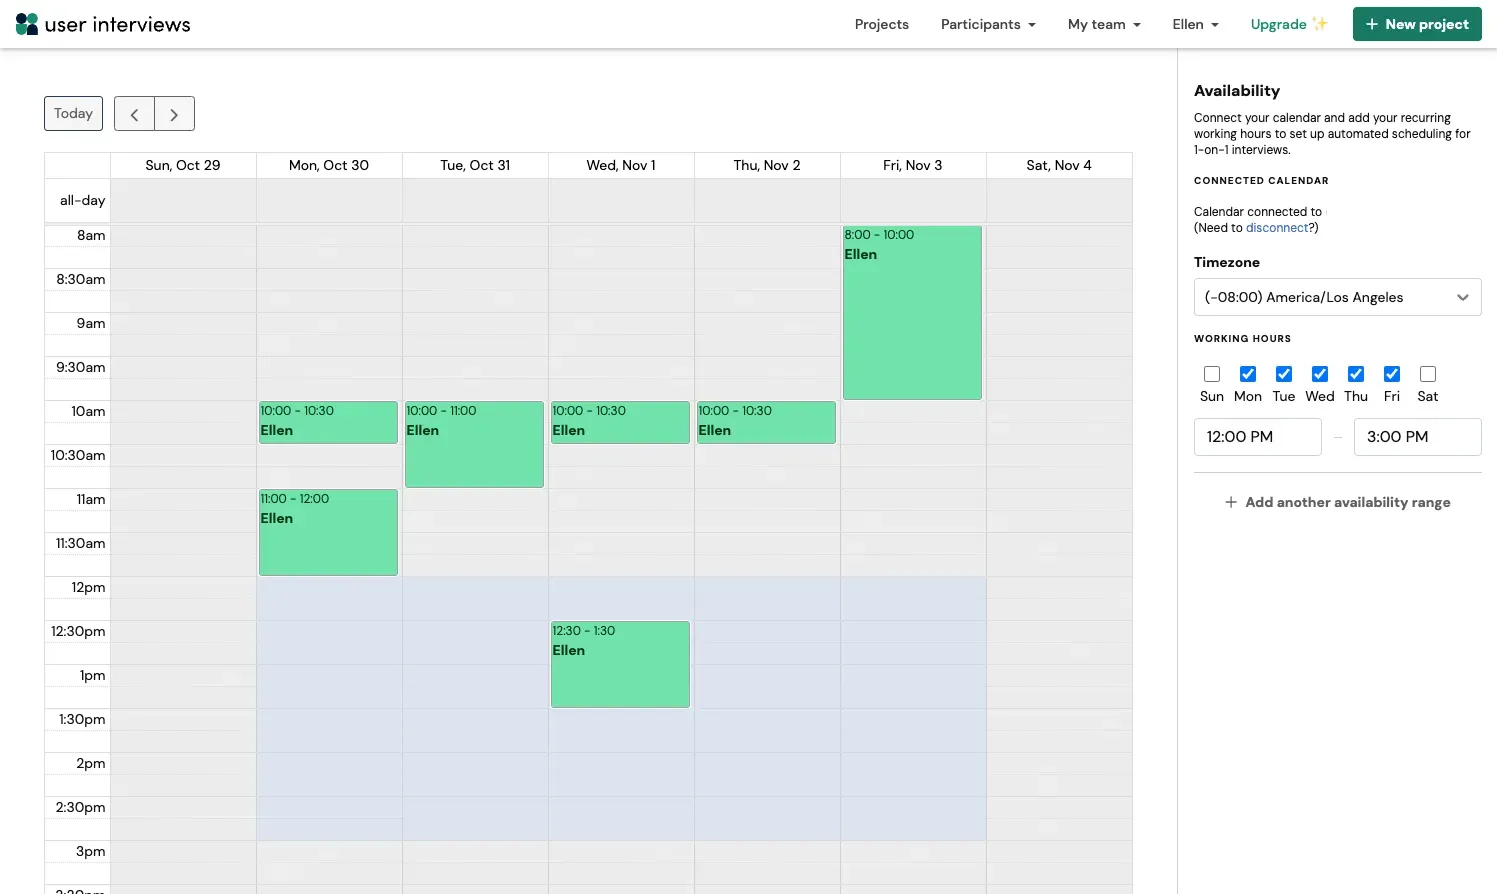Open the Ellen account menu
1497x894 pixels.
[1195, 24]
